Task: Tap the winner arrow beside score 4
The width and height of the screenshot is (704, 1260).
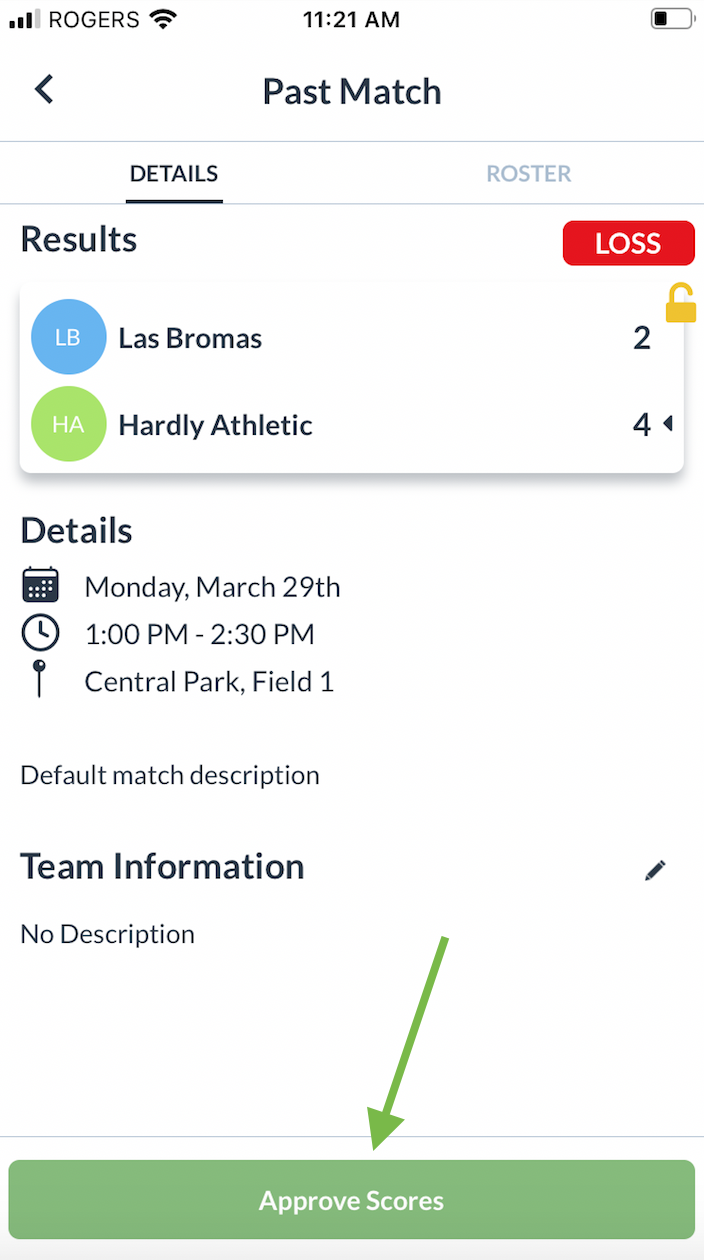Action: coord(667,425)
